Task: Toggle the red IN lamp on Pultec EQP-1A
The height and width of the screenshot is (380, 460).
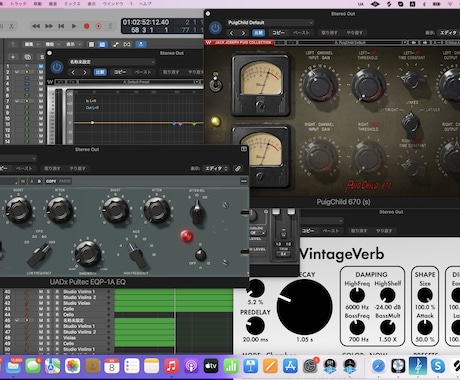Action: coord(186,236)
